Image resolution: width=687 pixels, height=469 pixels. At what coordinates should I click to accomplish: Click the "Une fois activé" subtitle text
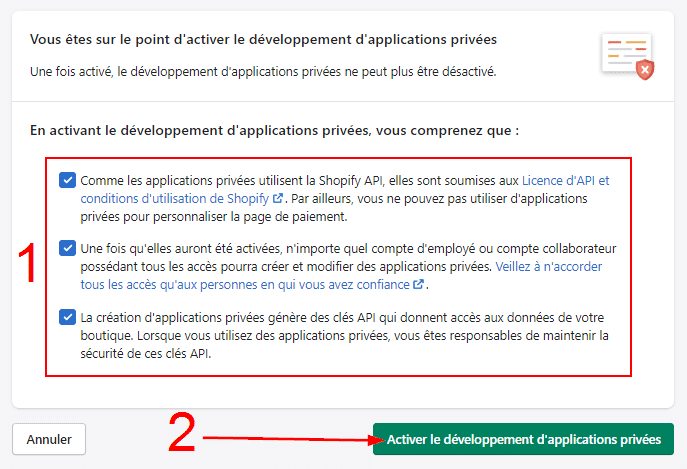pyautogui.click(x=262, y=72)
